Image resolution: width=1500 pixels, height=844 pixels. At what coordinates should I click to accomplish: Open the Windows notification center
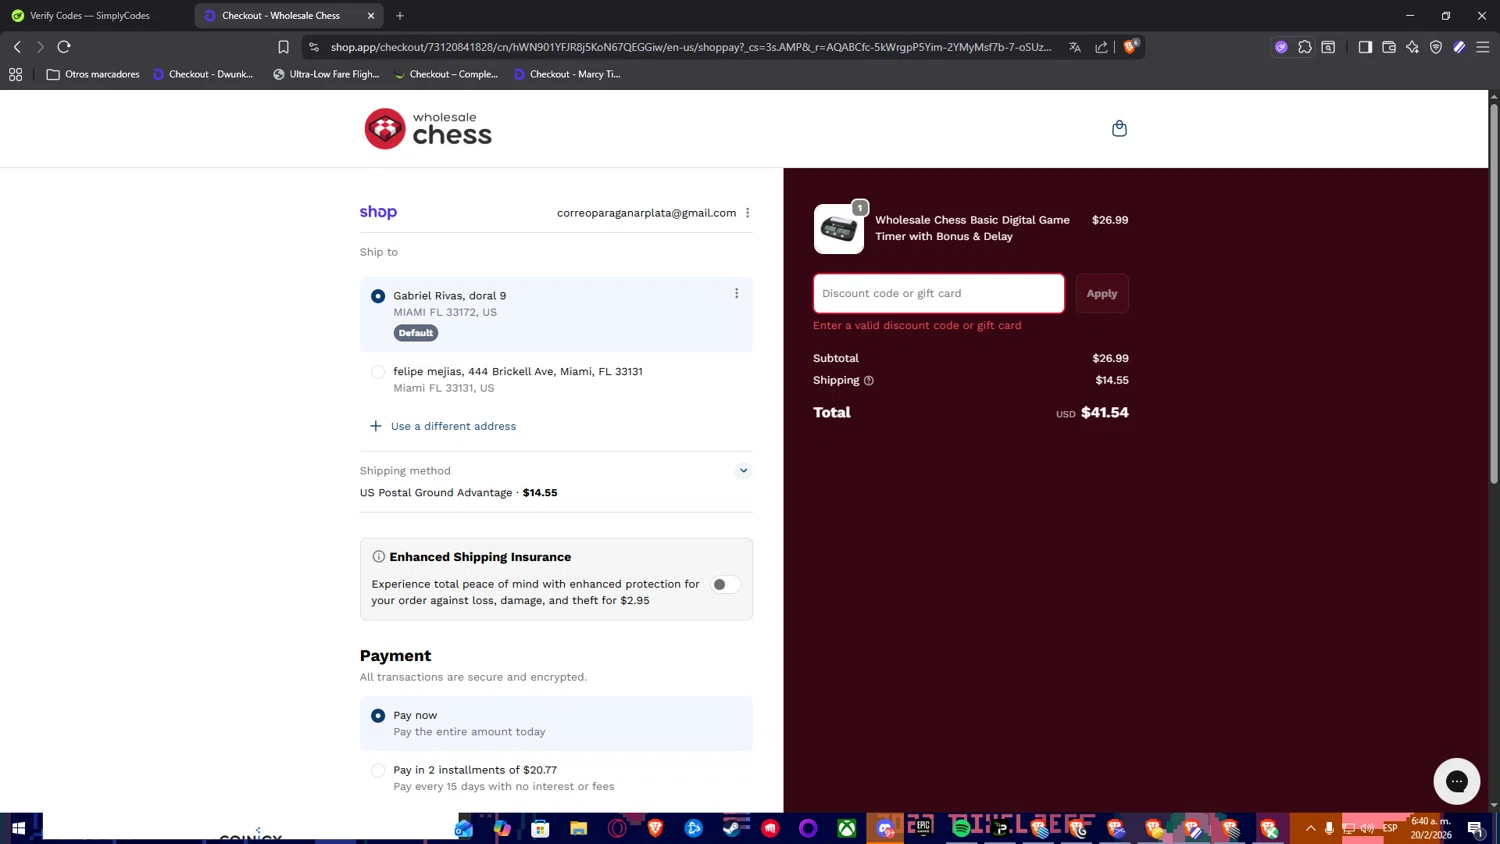pos(1475,828)
